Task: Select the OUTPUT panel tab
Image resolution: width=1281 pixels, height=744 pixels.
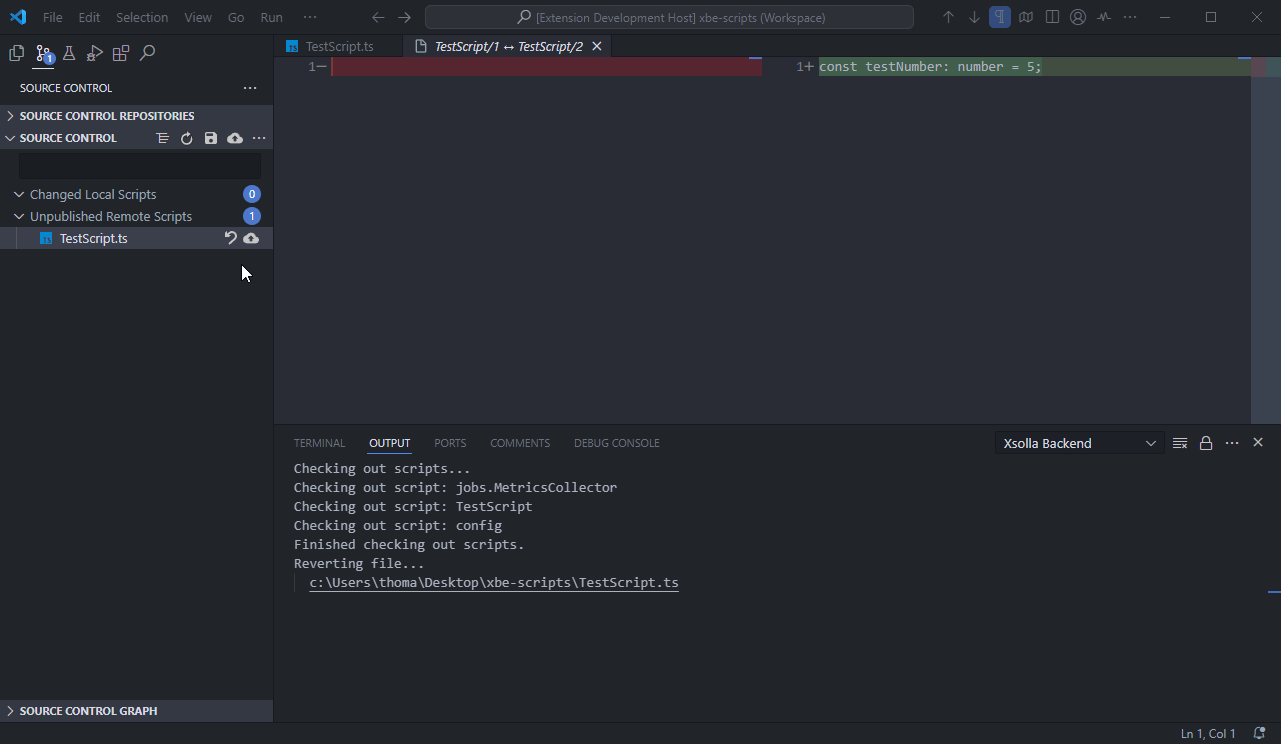Action: (x=389, y=443)
